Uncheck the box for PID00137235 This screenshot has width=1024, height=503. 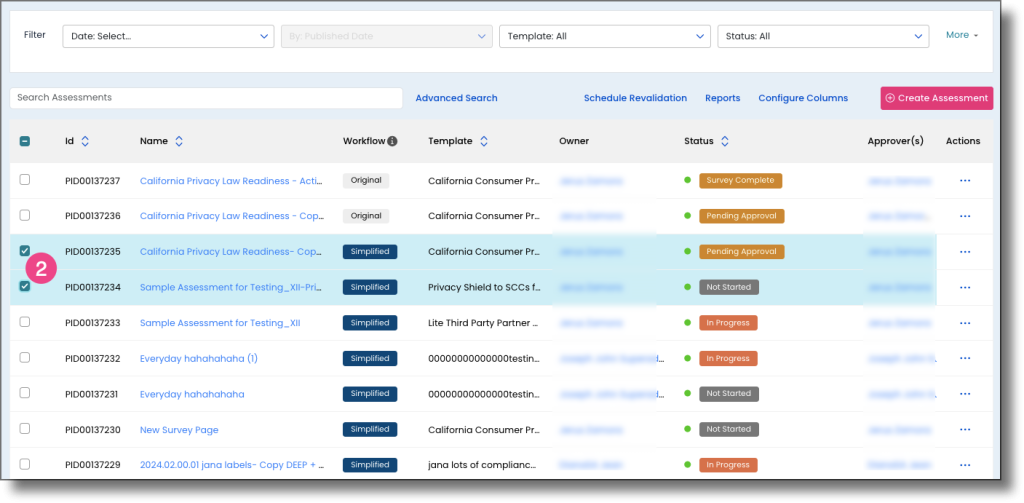click(25, 251)
